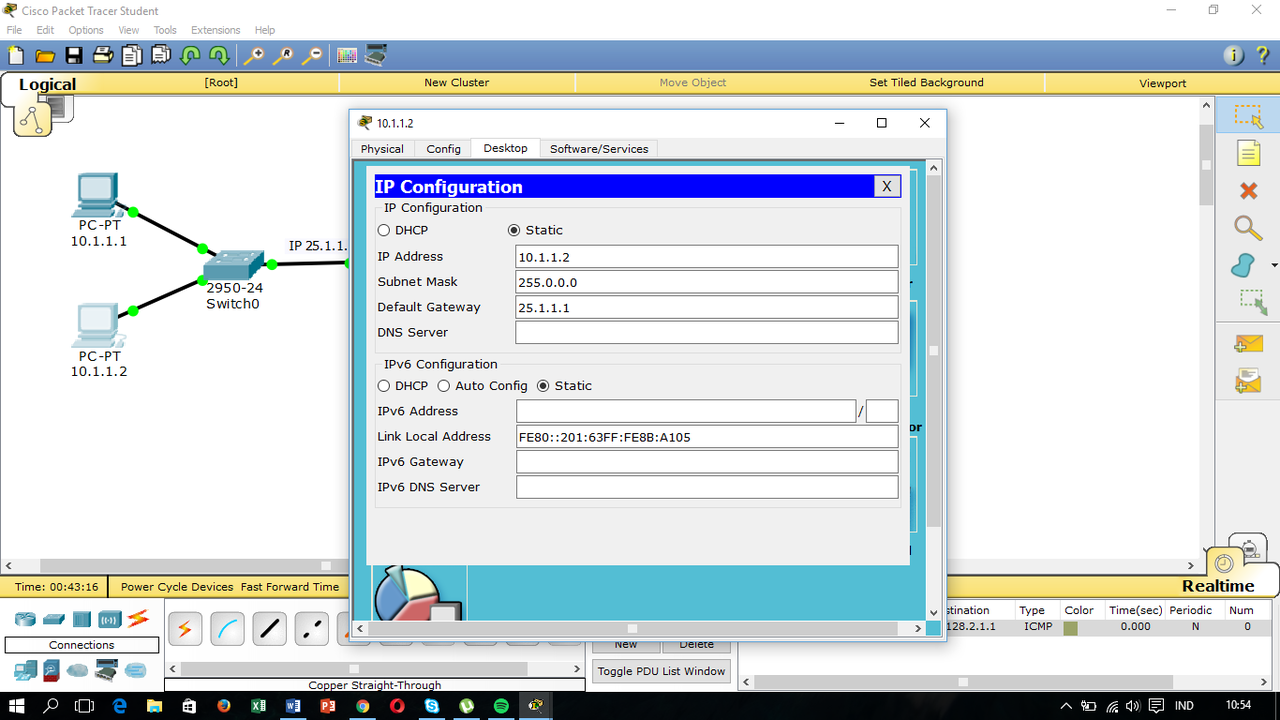Open the drawing palette icon
This screenshot has width=1280, height=720.
pyautogui.click(x=347, y=56)
